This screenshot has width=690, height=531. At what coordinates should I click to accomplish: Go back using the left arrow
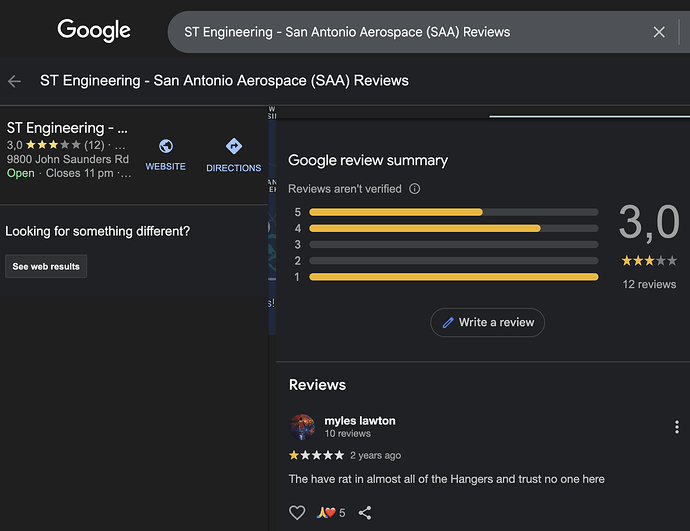(14, 81)
